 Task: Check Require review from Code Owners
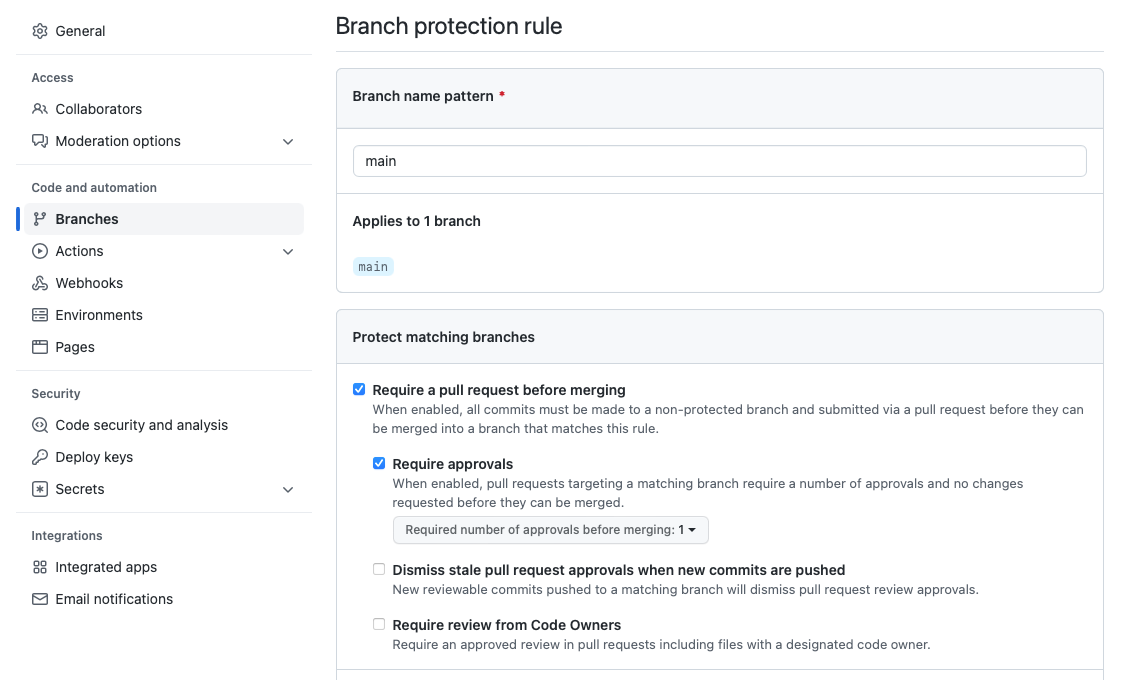pyautogui.click(x=379, y=624)
